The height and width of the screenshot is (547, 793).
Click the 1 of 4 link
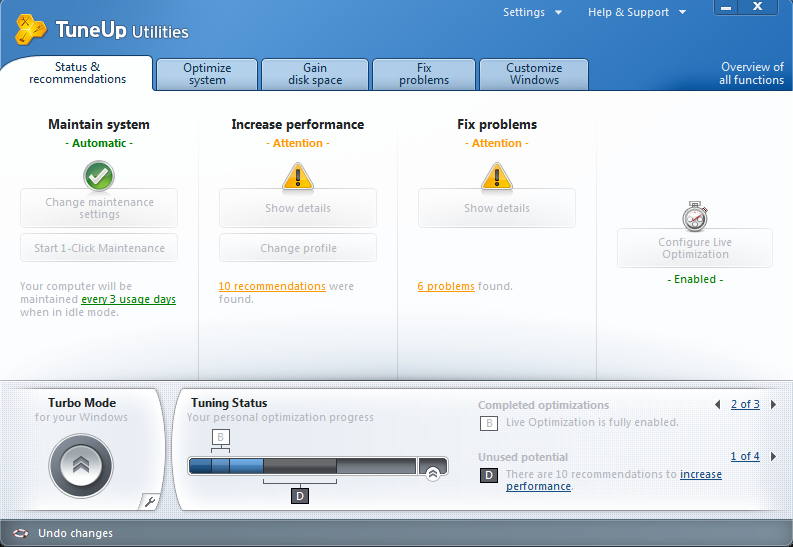745,457
